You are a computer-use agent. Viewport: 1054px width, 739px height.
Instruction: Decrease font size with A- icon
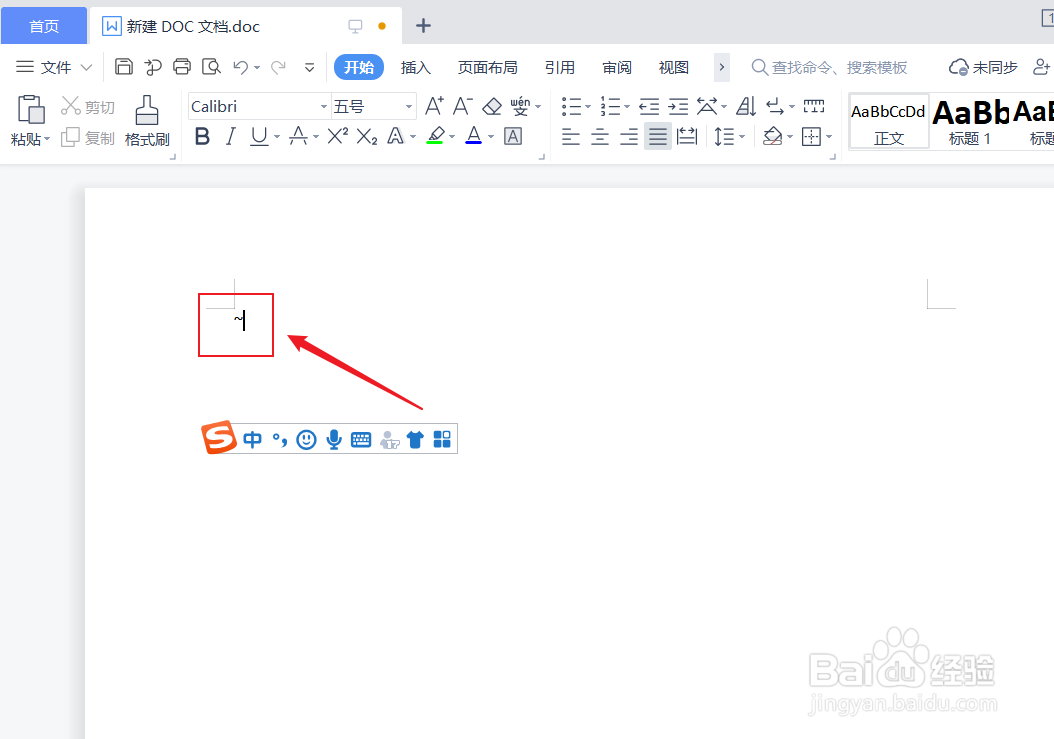pos(462,106)
